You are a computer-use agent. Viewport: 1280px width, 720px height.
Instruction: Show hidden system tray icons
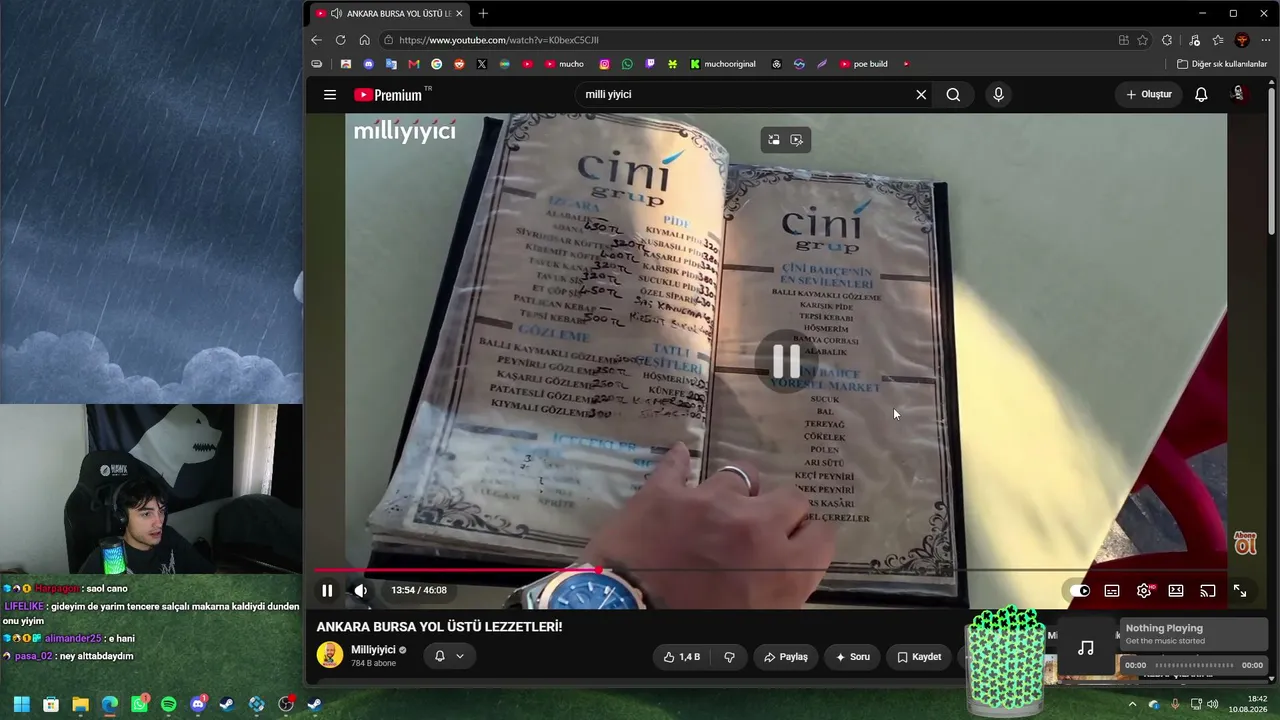pos(1132,704)
